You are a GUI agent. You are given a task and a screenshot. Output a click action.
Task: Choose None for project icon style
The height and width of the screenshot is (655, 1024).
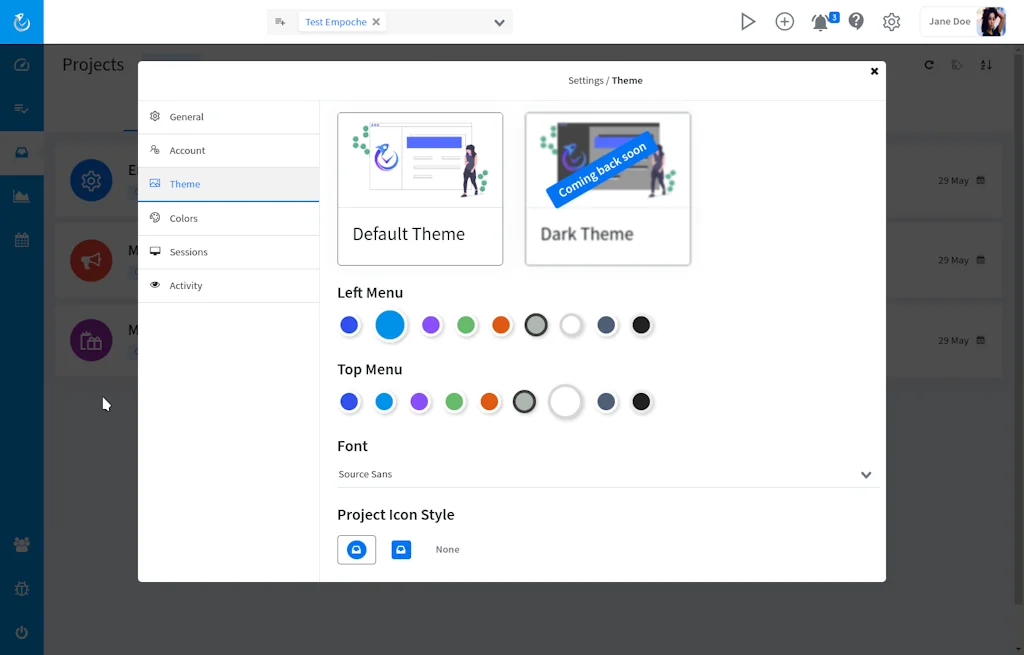[x=447, y=549]
